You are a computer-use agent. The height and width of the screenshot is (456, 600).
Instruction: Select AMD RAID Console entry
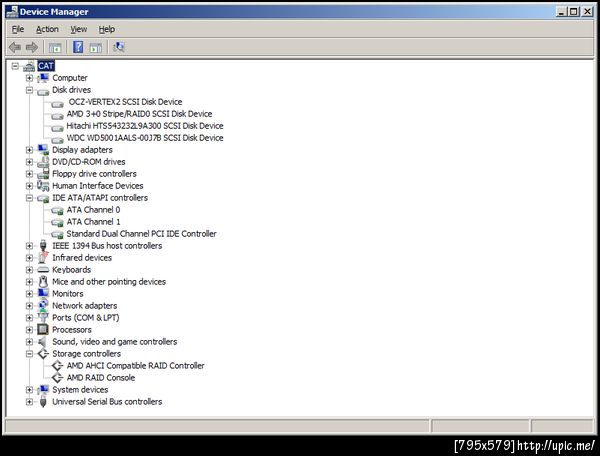(101, 378)
